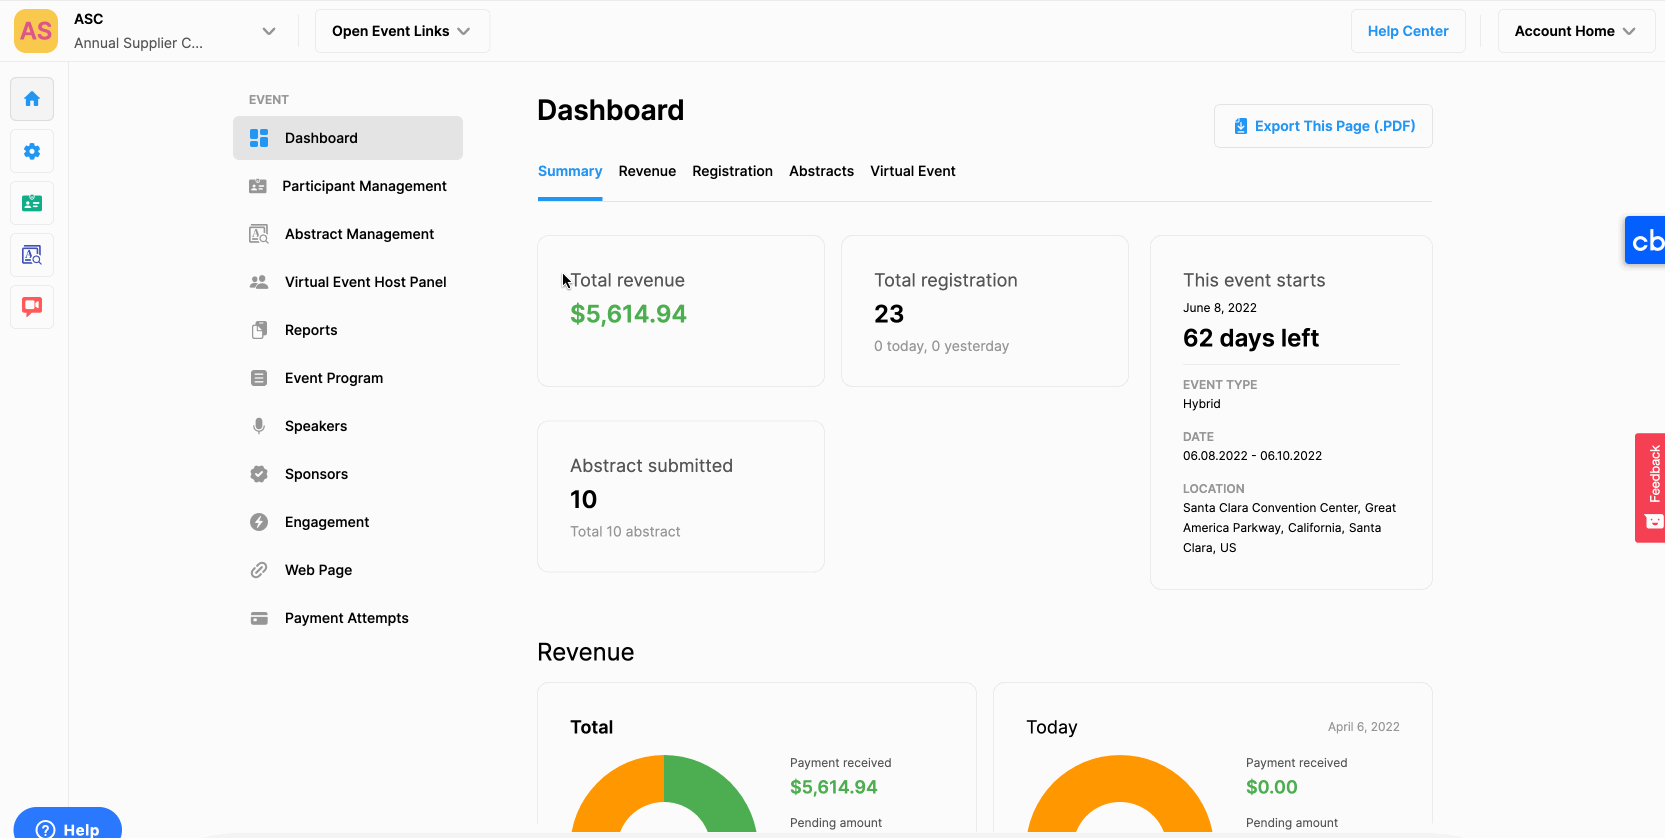Switch to the Revenue tab
The width and height of the screenshot is (1665, 838).
(x=647, y=171)
